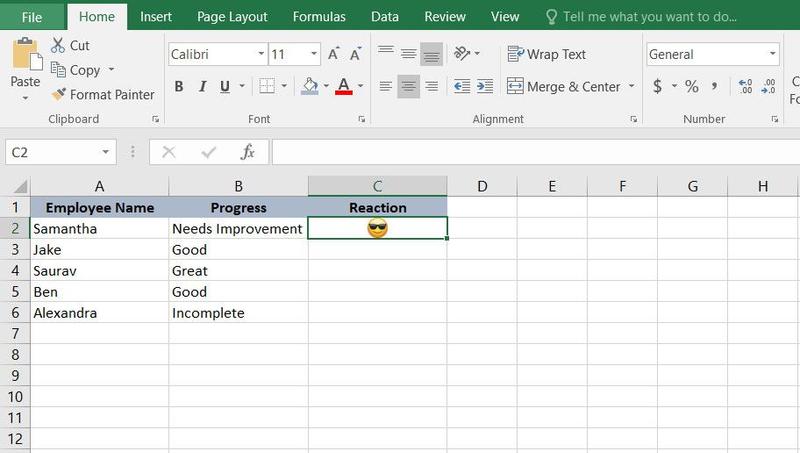Open the Calibri font name dropdown

click(x=261, y=54)
